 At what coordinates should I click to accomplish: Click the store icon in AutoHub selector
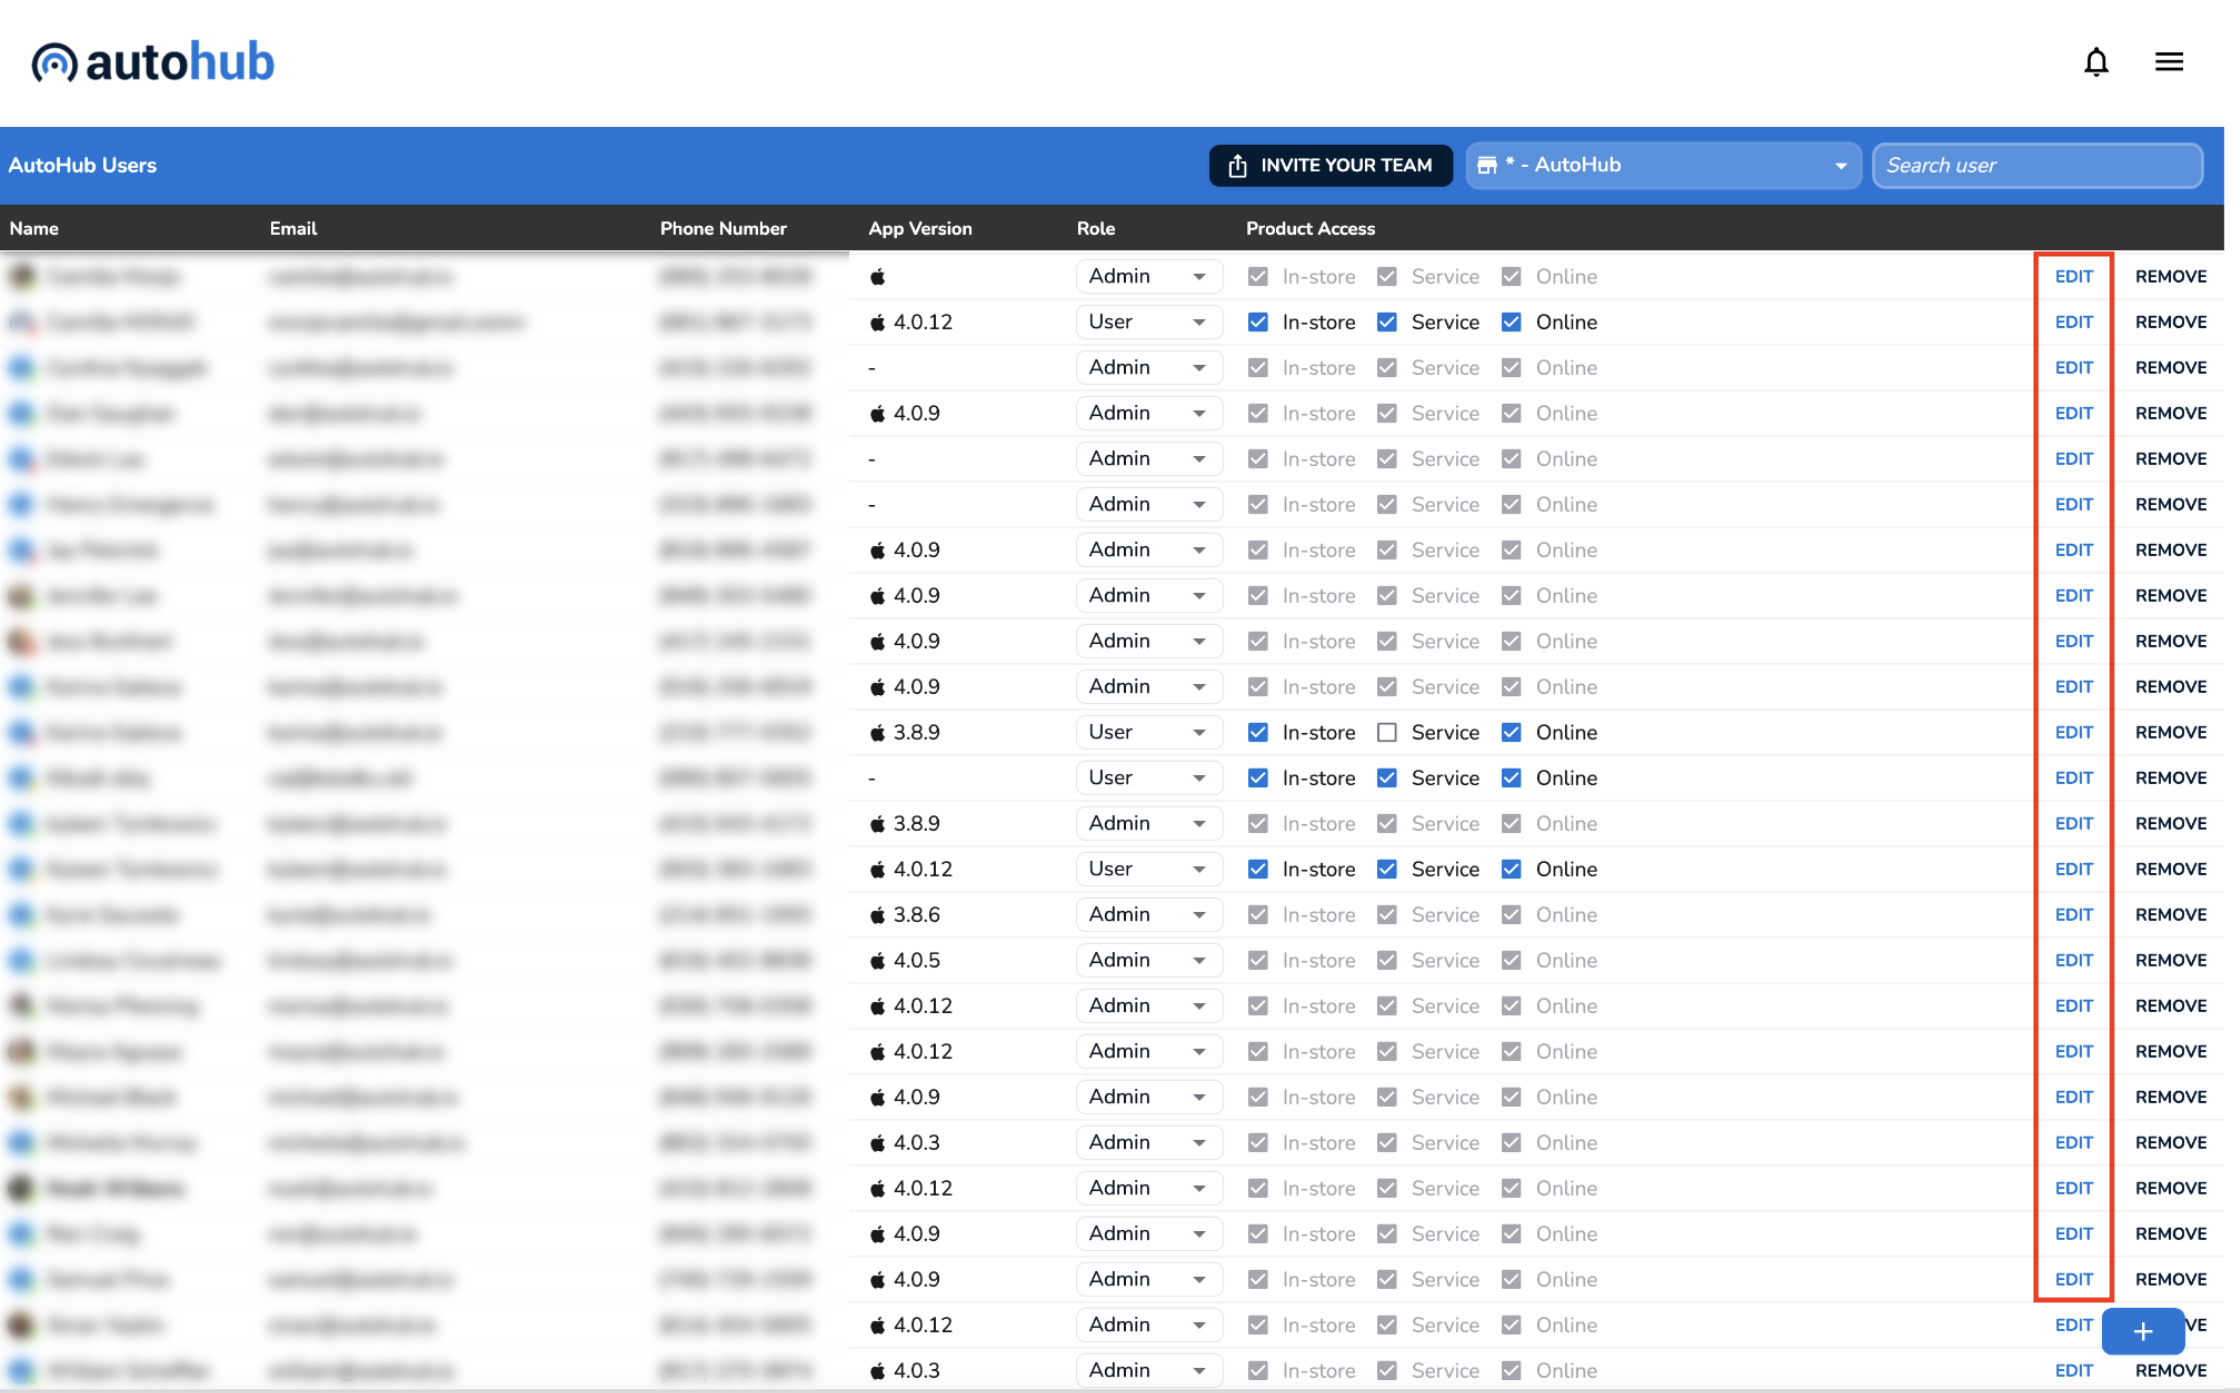(x=1487, y=166)
